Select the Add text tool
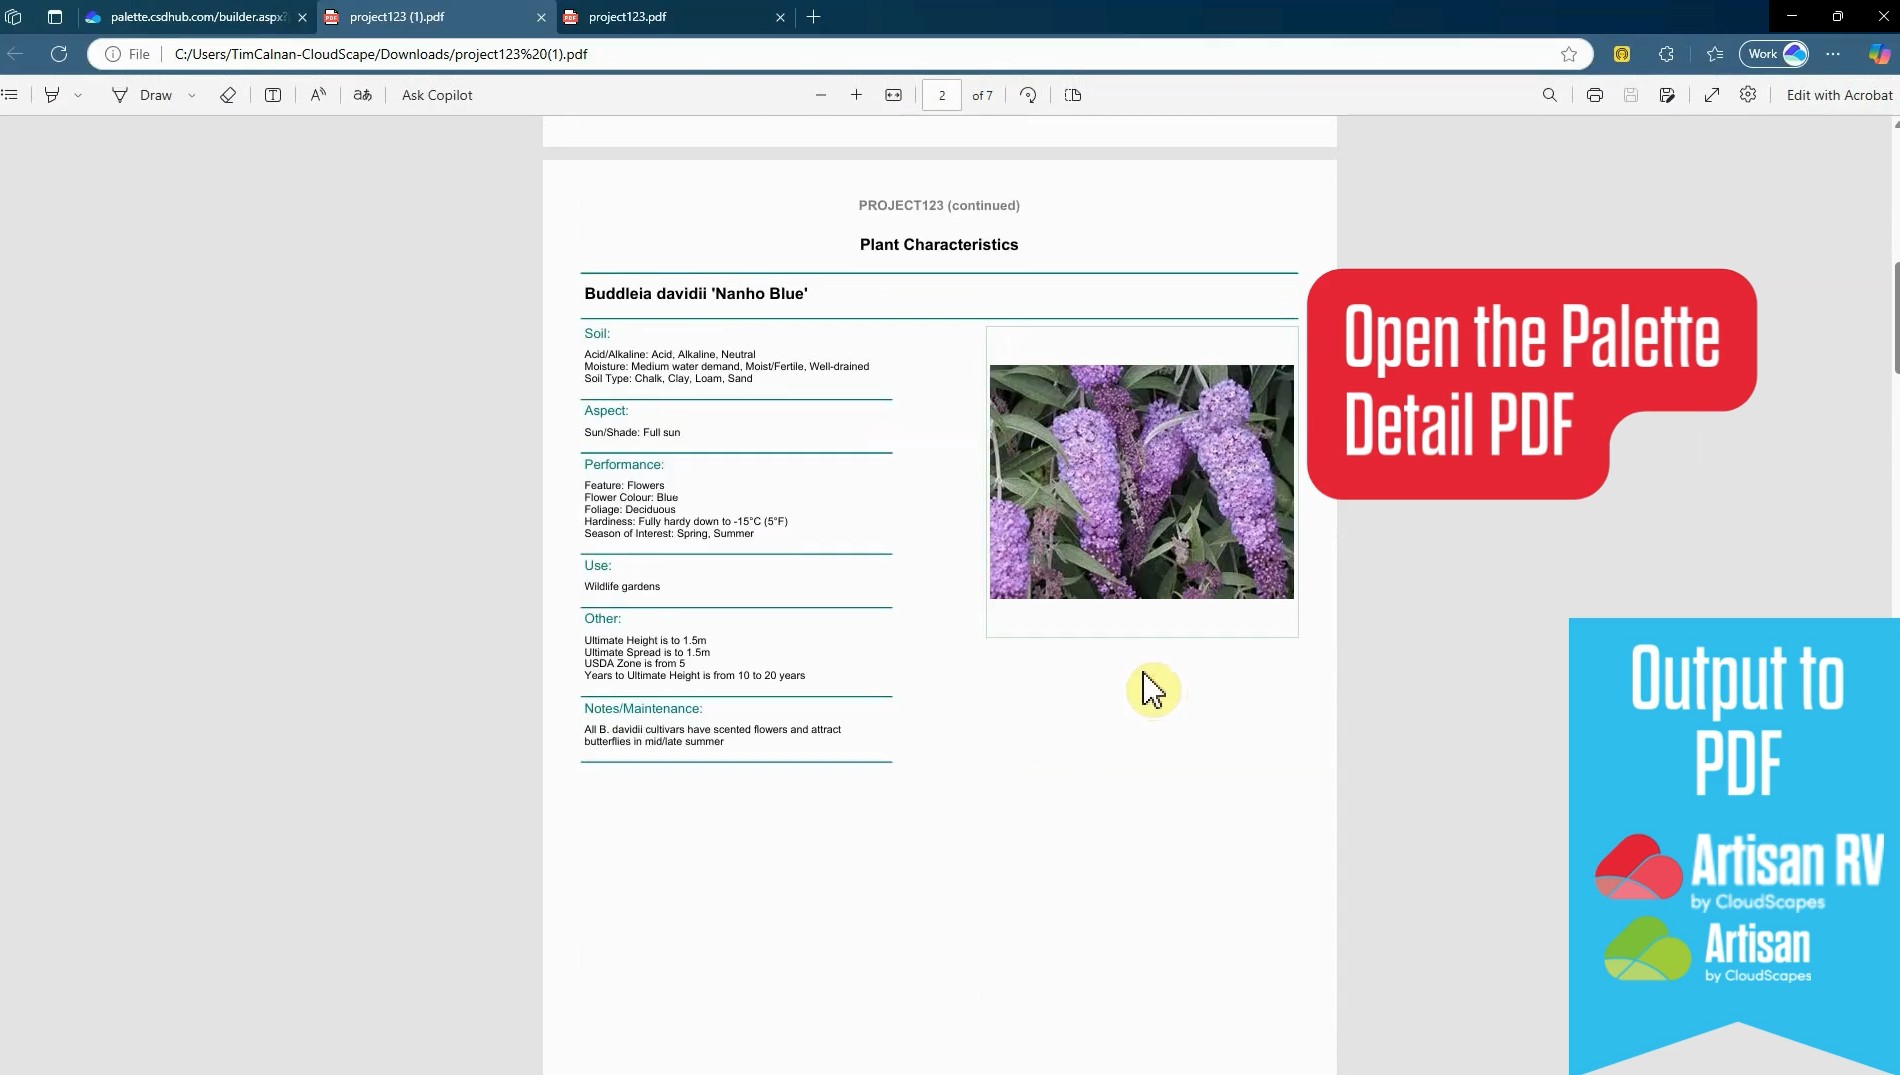This screenshot has width=1900, height=1075. [272, 95]
